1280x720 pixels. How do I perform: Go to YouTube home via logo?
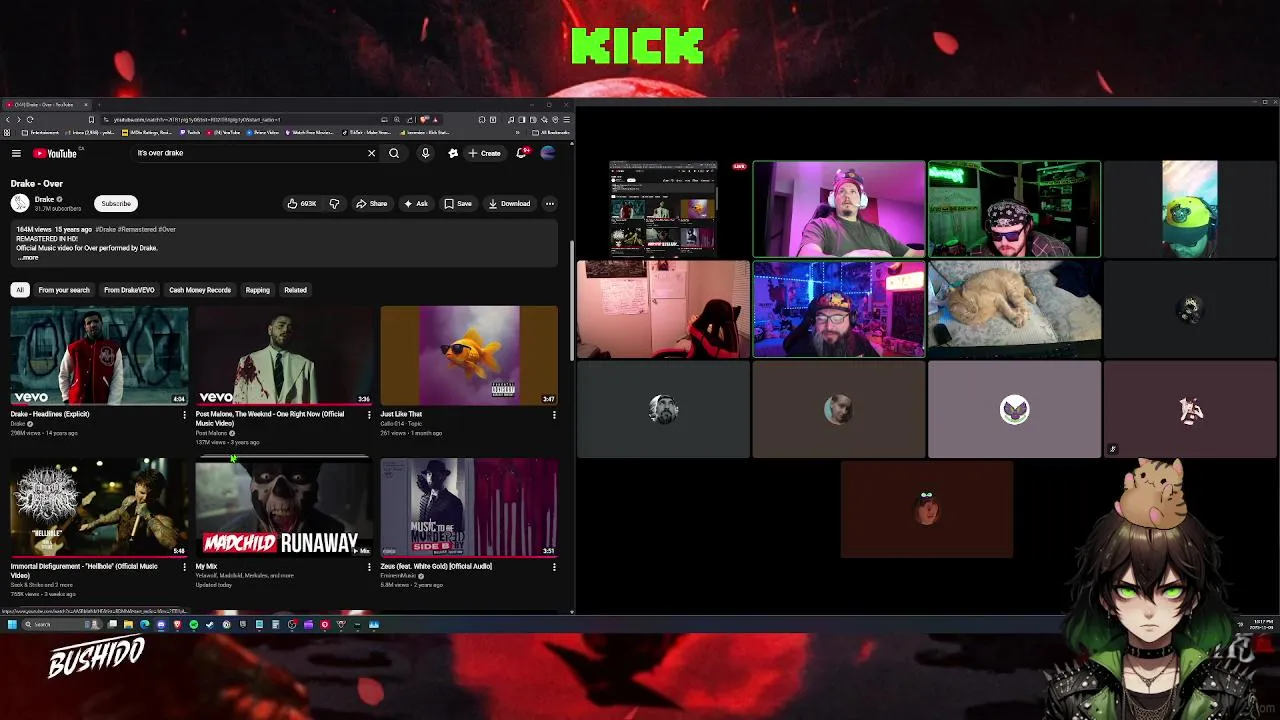pos(55,153)
